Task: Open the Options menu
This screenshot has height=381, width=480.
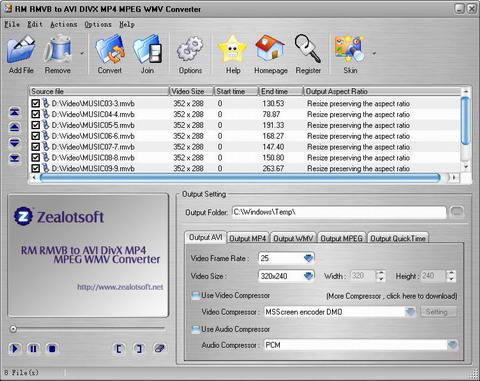Action: pyautogui.click(x=98, y=24)
